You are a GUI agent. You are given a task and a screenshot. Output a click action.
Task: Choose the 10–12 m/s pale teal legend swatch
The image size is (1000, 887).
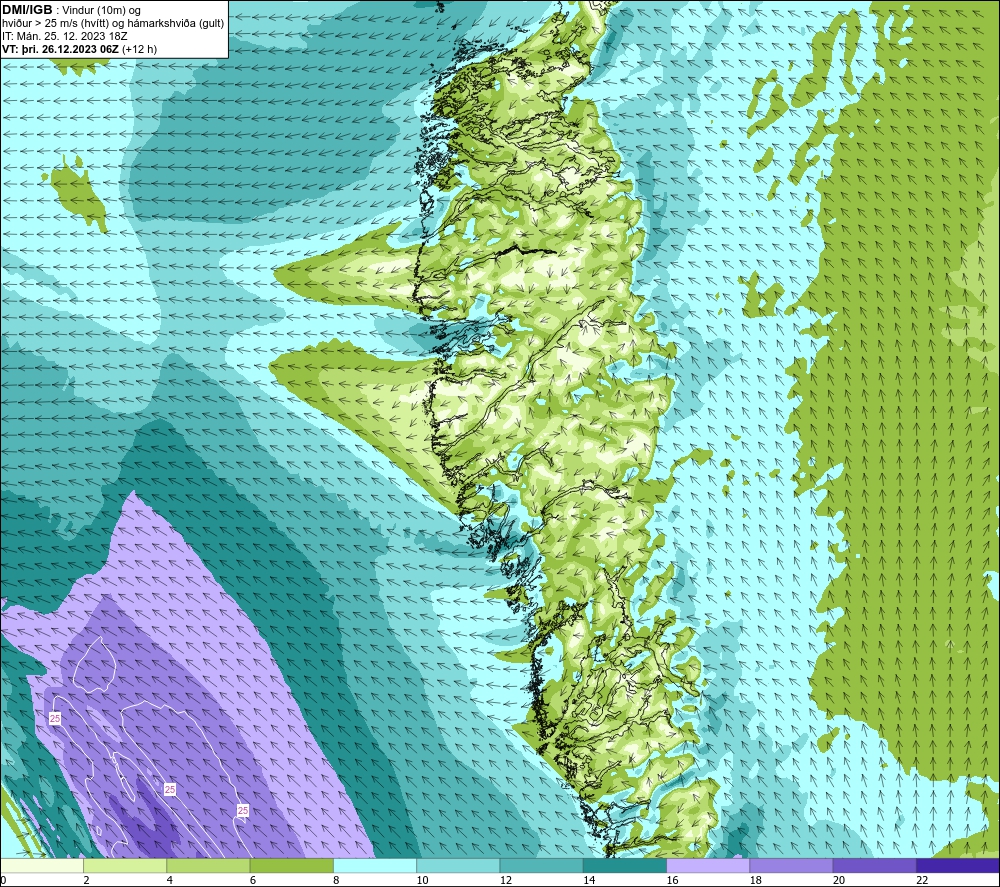458,865
